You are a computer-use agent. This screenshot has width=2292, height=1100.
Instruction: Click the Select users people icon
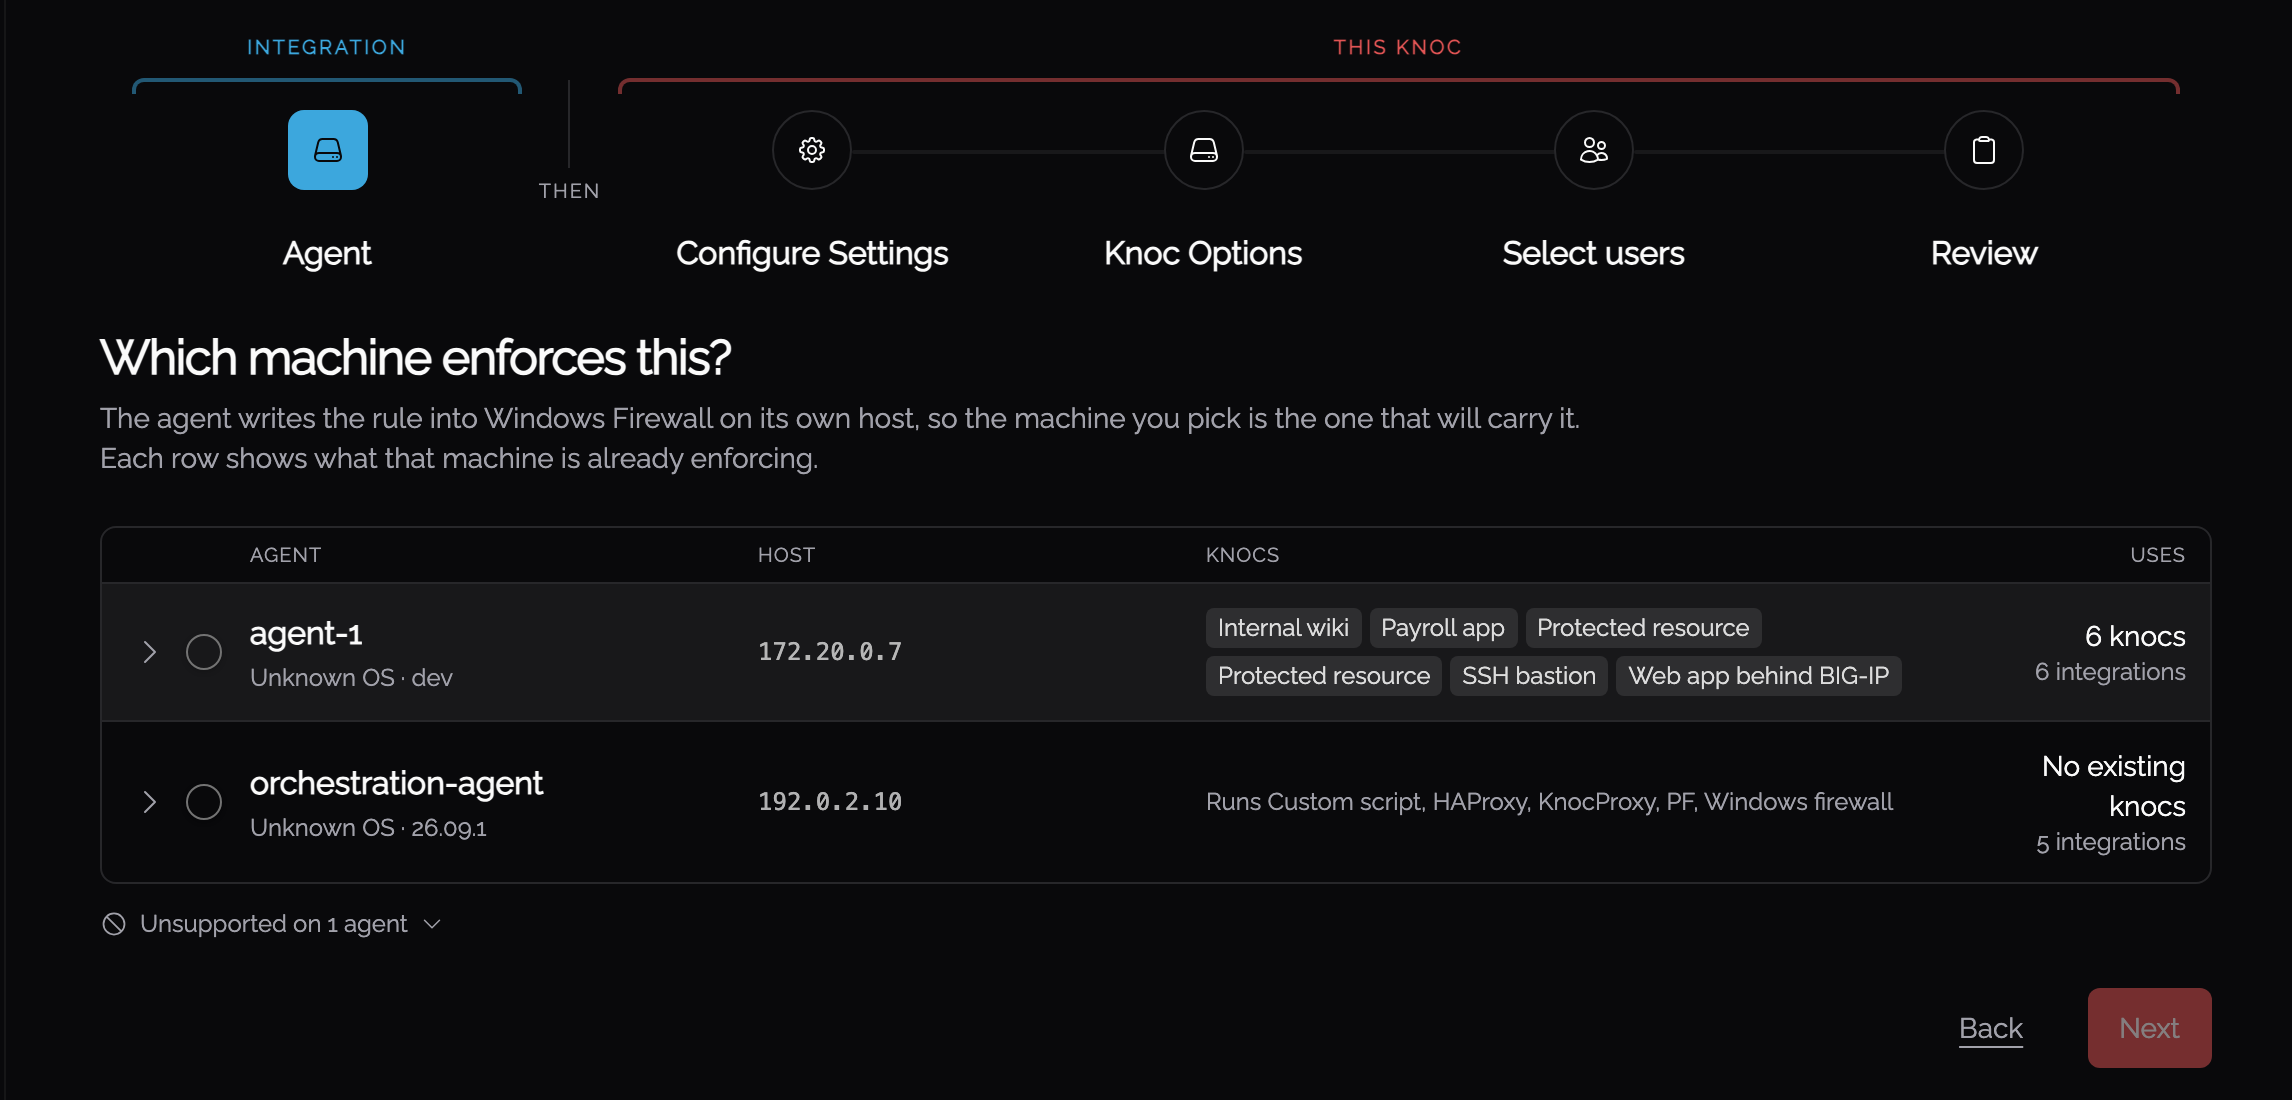[1594, 150]
